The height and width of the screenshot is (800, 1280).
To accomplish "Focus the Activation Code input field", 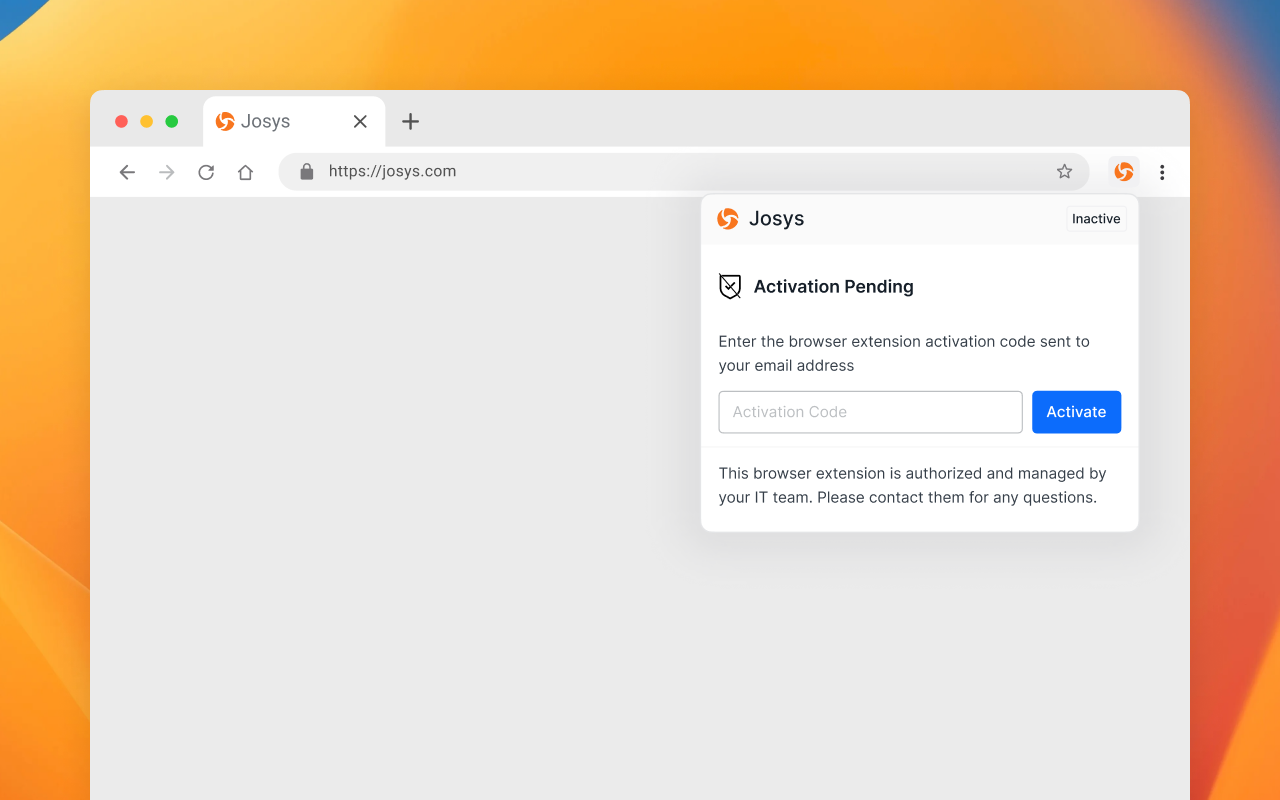I will (870, 412).
